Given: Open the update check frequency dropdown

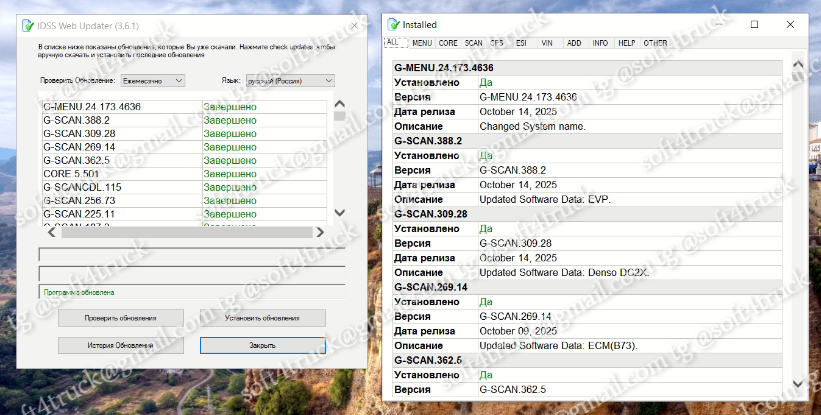Looking at the screenshot, I should (152, 81).
